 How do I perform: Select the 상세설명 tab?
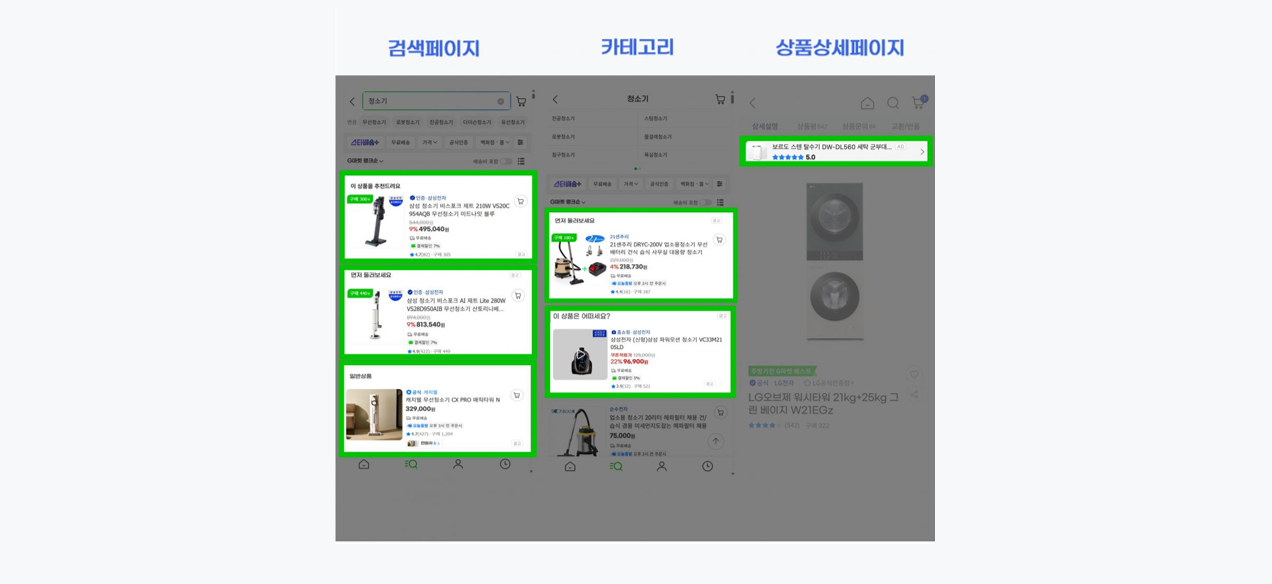point(765,126)
